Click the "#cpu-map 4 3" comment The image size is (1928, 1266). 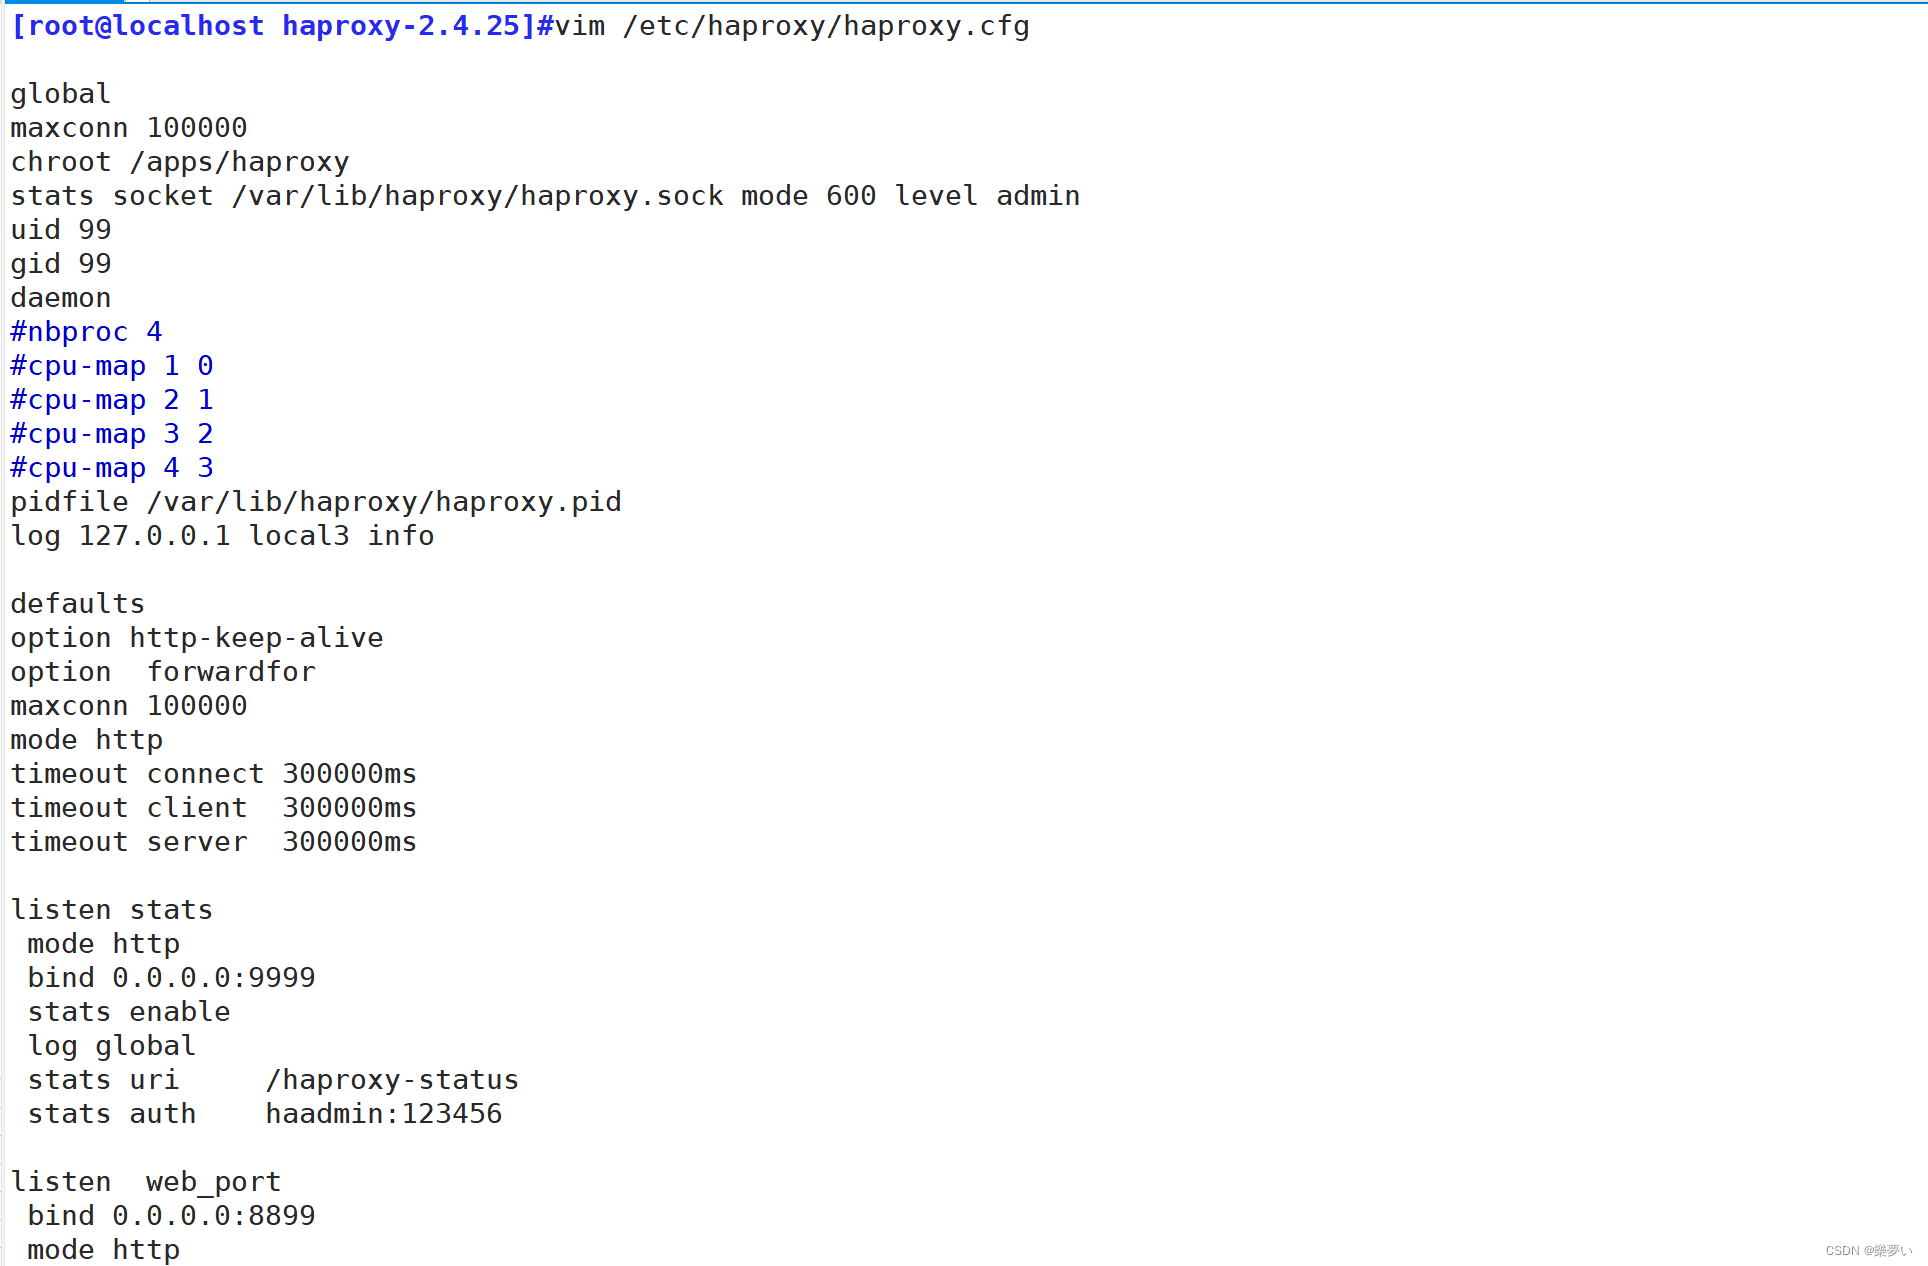coord(110,467)
